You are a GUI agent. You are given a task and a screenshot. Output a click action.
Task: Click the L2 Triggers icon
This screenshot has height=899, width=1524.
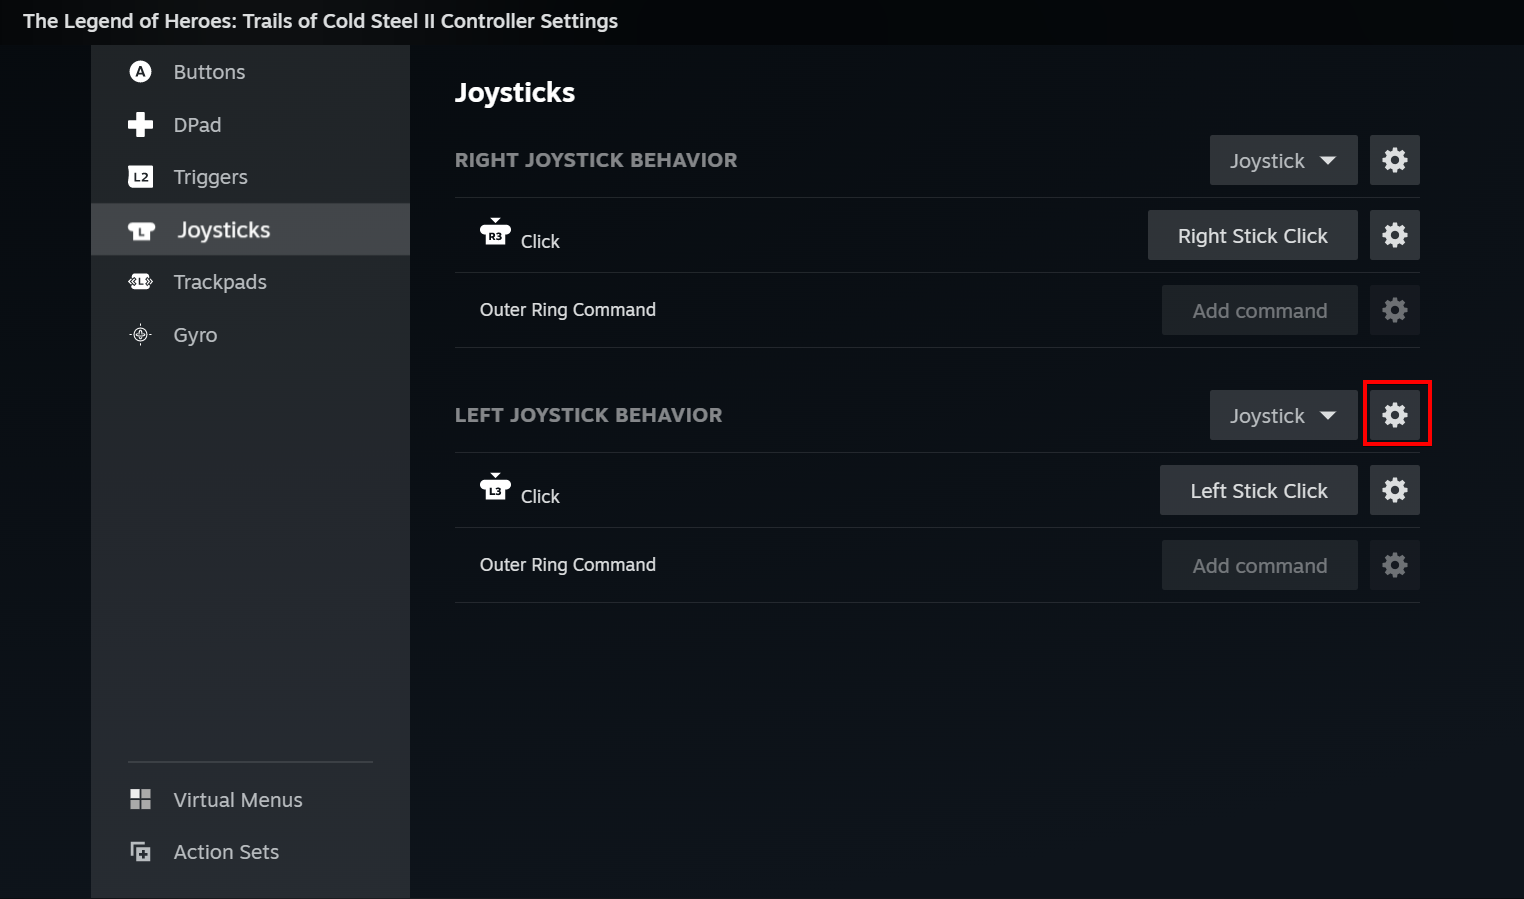click(141, 177)
